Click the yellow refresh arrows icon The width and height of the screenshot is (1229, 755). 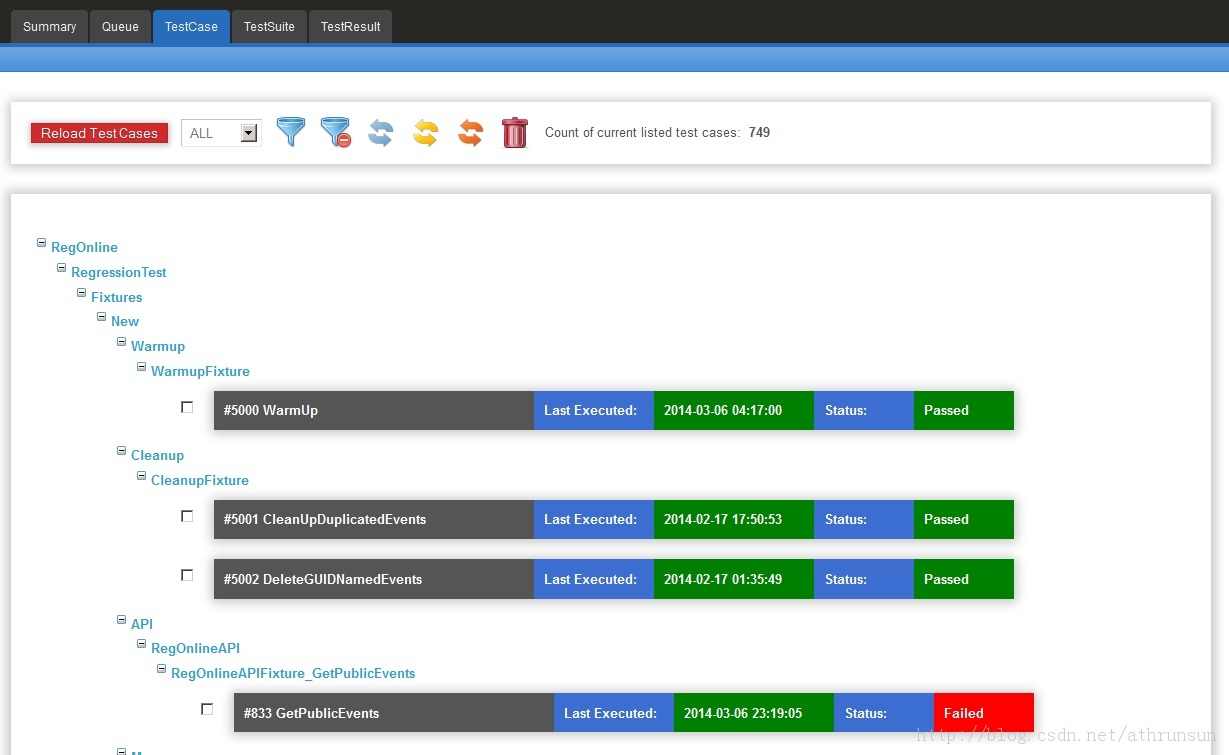tap(425, 132)
